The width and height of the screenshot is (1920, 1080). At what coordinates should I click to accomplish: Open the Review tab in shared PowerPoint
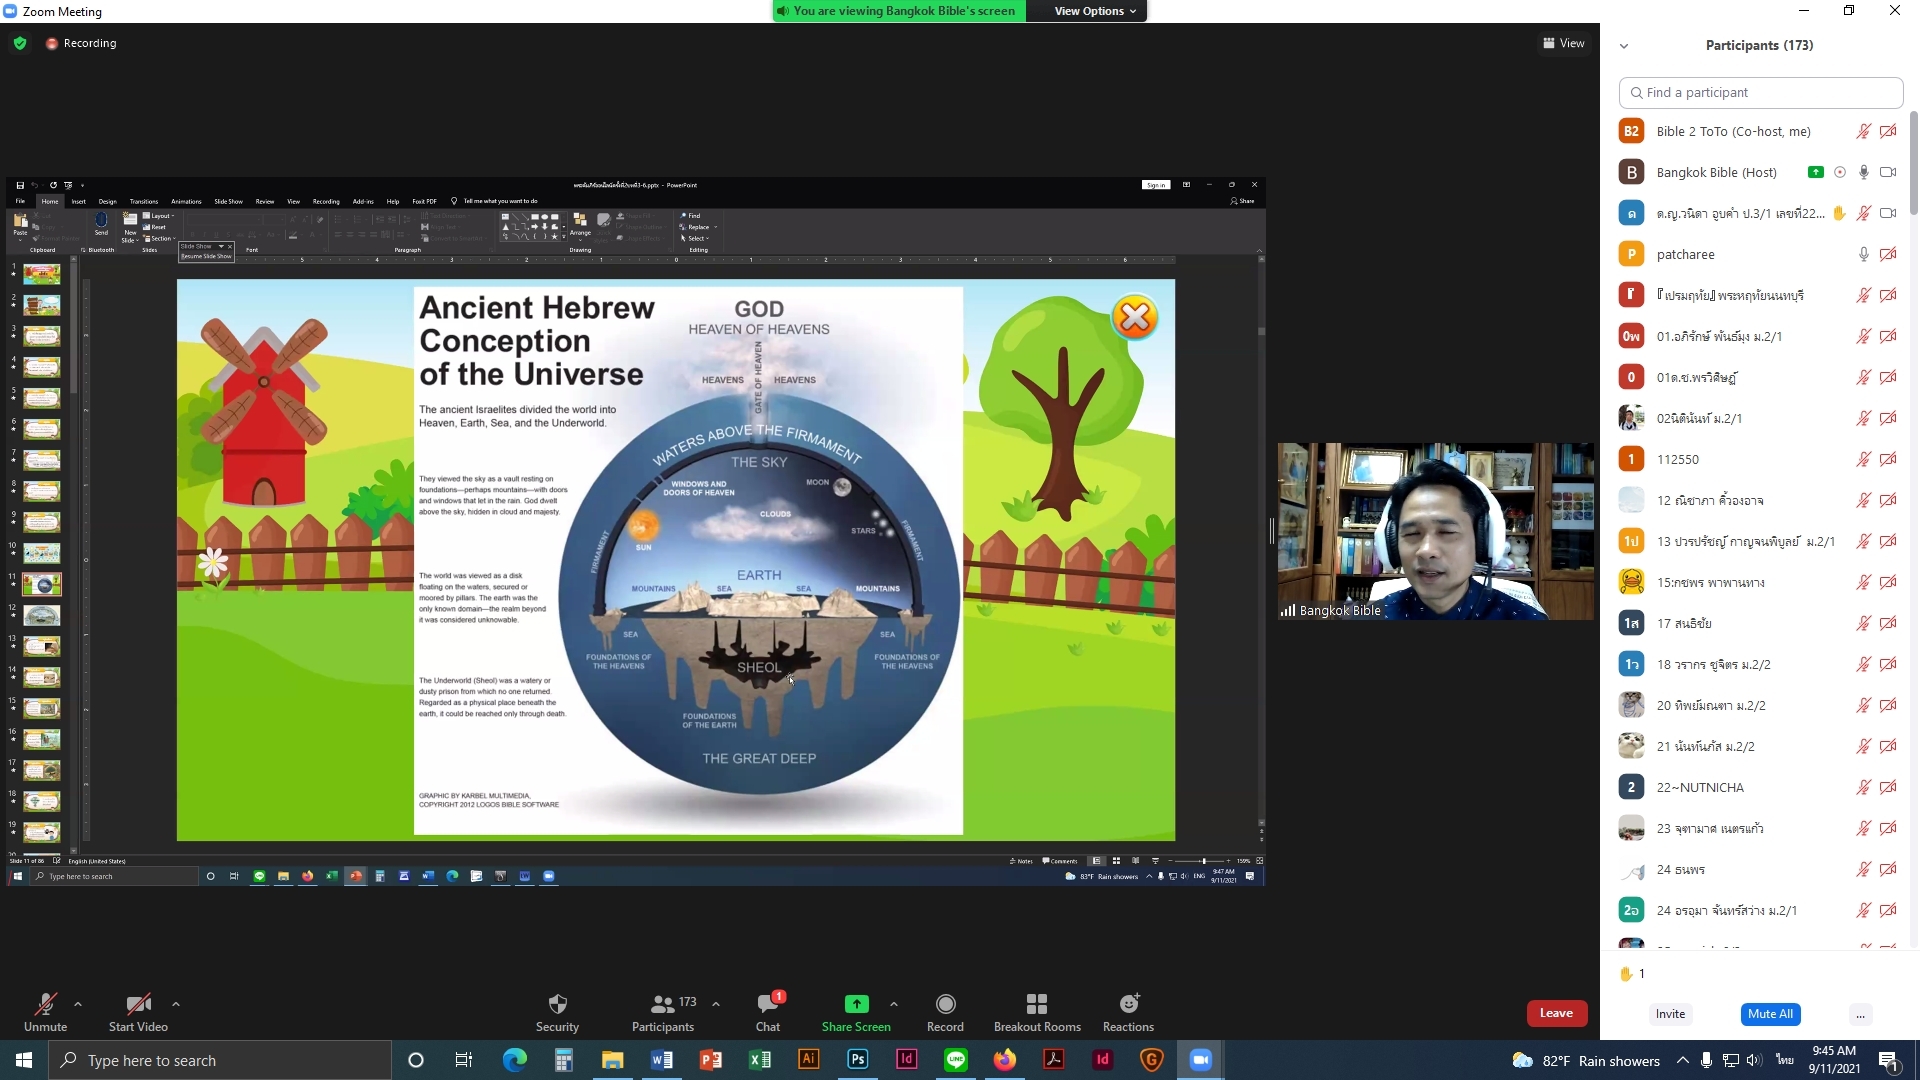pos(264,201)
